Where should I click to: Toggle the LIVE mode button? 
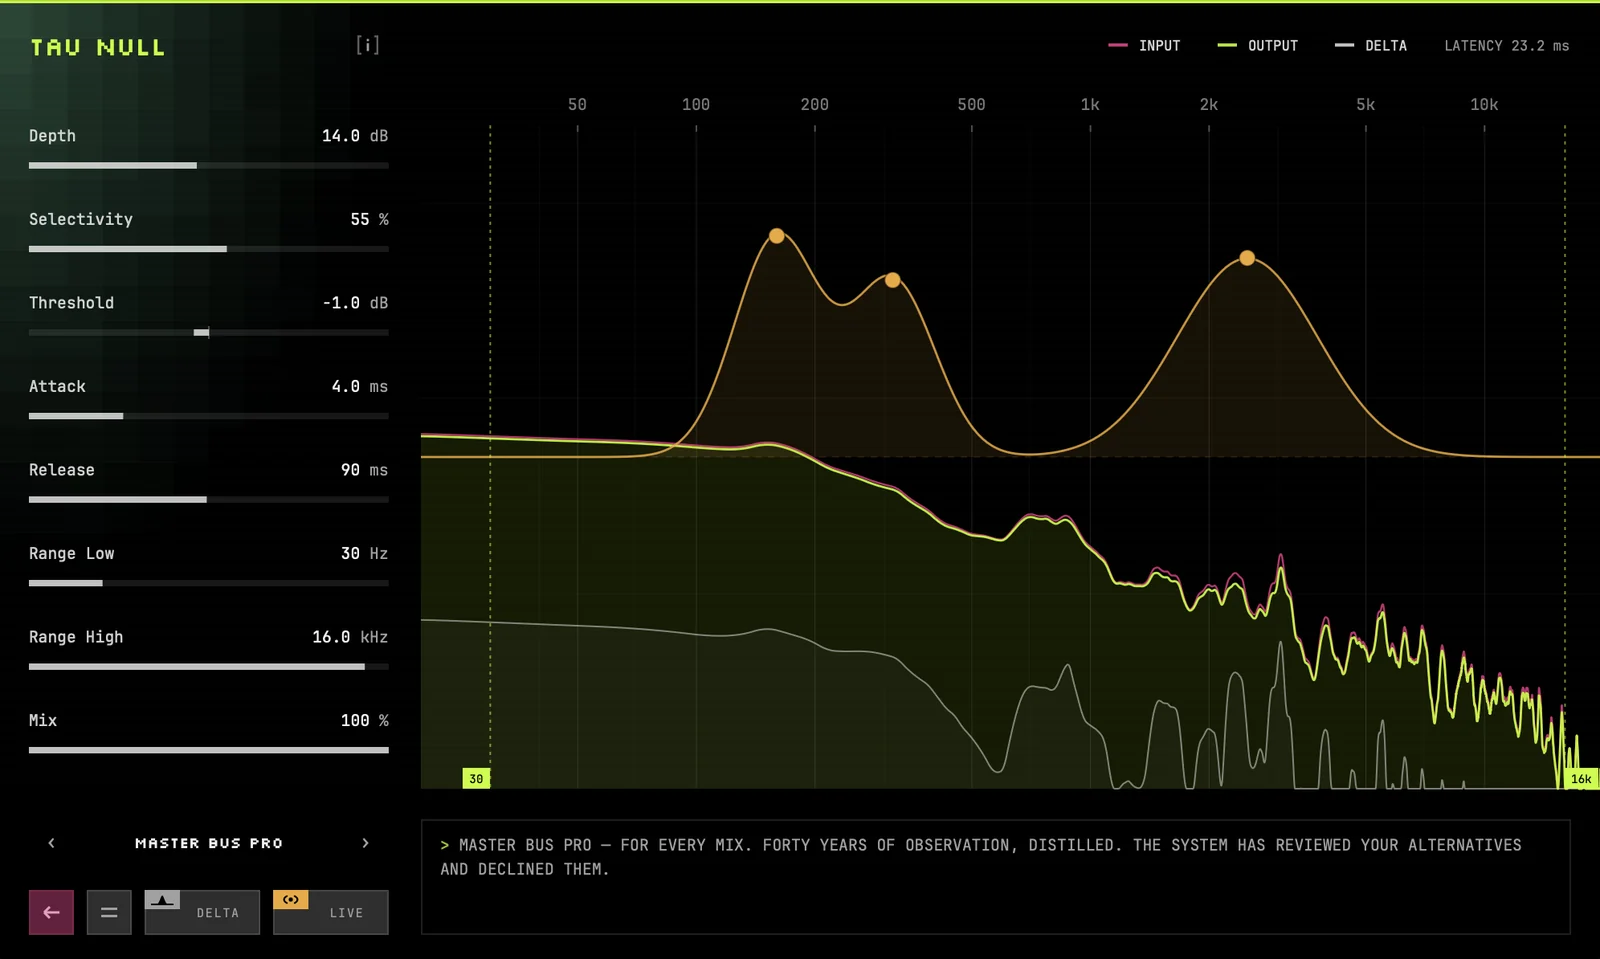(x=331, y=912)
